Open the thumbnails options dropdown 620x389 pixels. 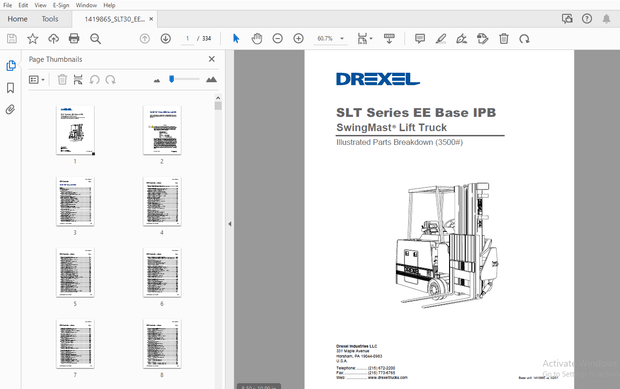(x=36, y=80)
